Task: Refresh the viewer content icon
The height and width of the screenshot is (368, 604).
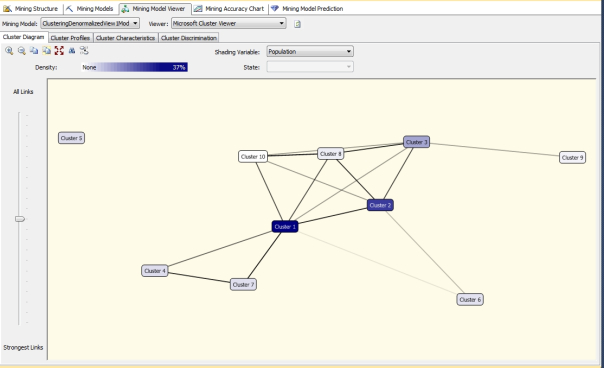Action: 297,24
